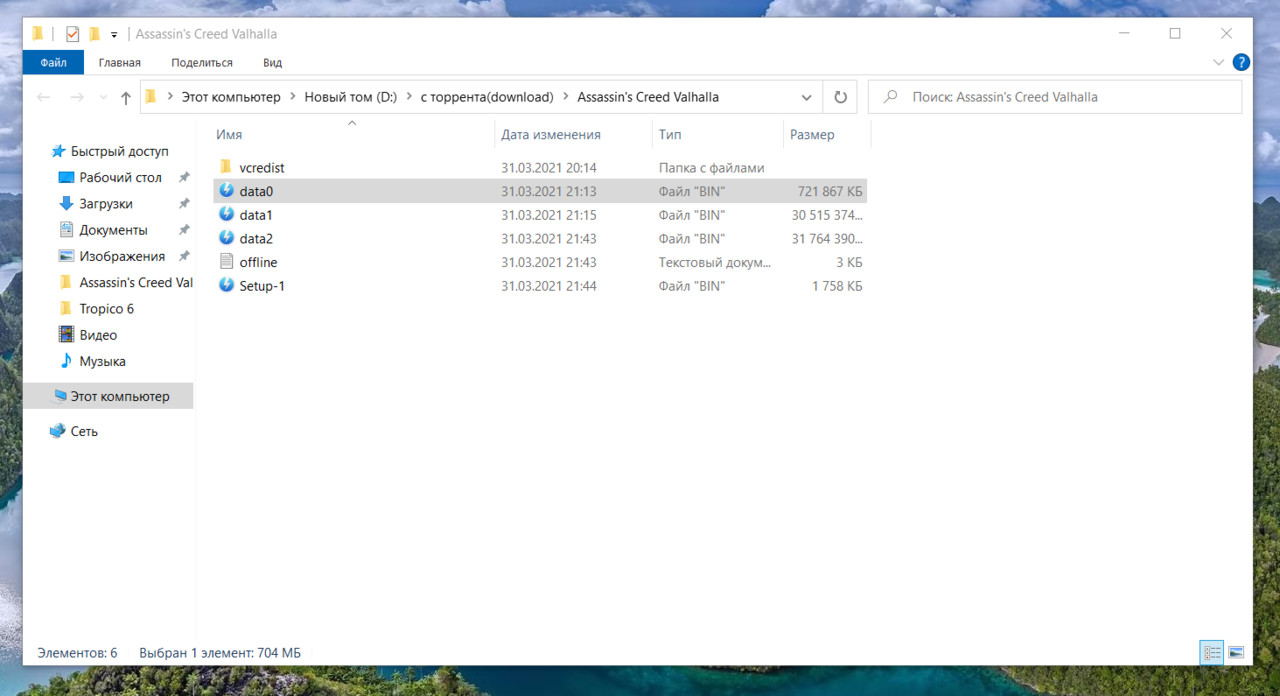Screen dimensions: 1280x696
Task: Go forward with the Forward arrow
Action: click(x=77, y=97)
